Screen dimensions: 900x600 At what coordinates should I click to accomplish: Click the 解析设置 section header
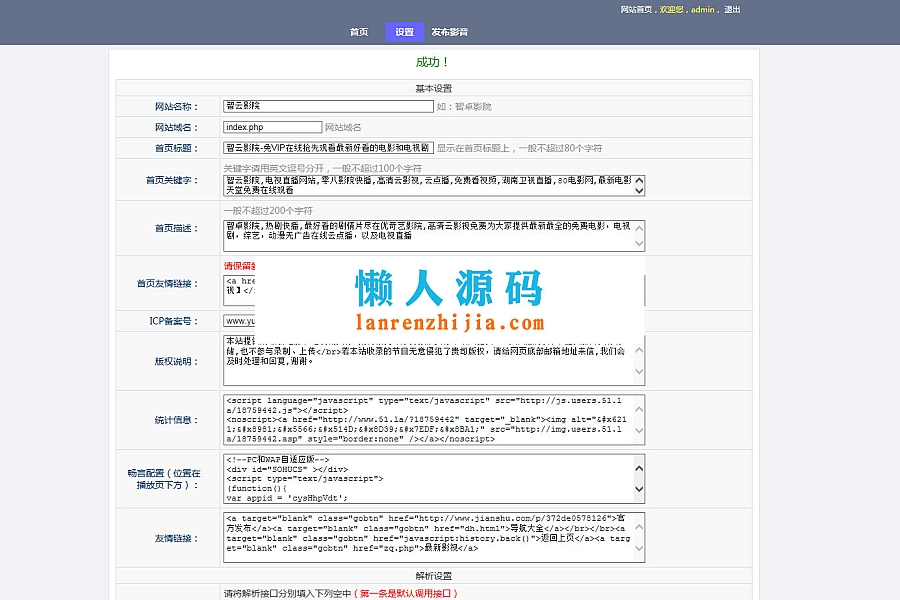[x=433, y=576]
